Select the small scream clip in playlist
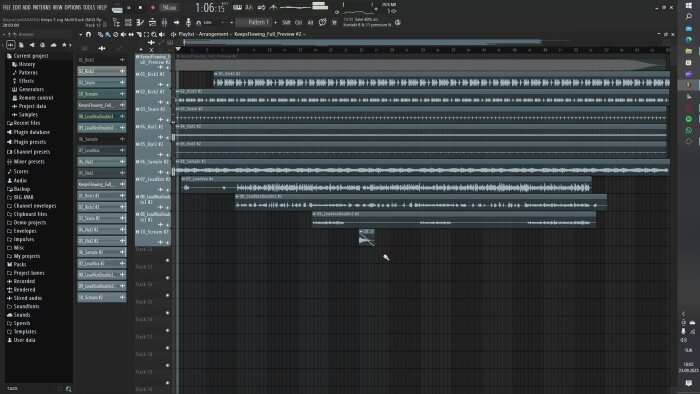 click(367, 237)
